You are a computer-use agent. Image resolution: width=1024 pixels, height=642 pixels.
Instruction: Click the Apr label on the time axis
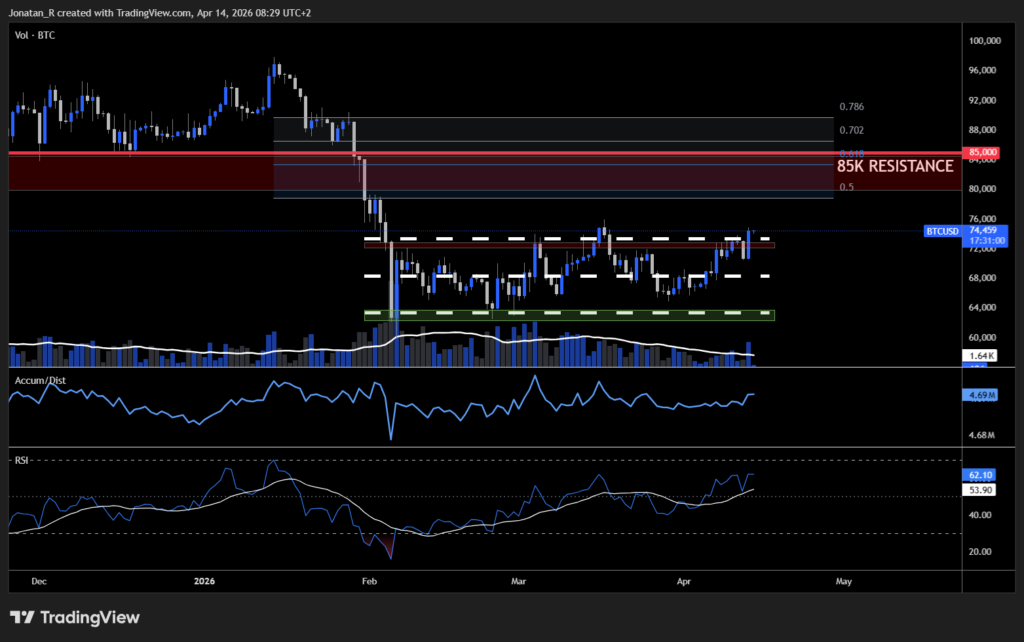tap(684, 581)
